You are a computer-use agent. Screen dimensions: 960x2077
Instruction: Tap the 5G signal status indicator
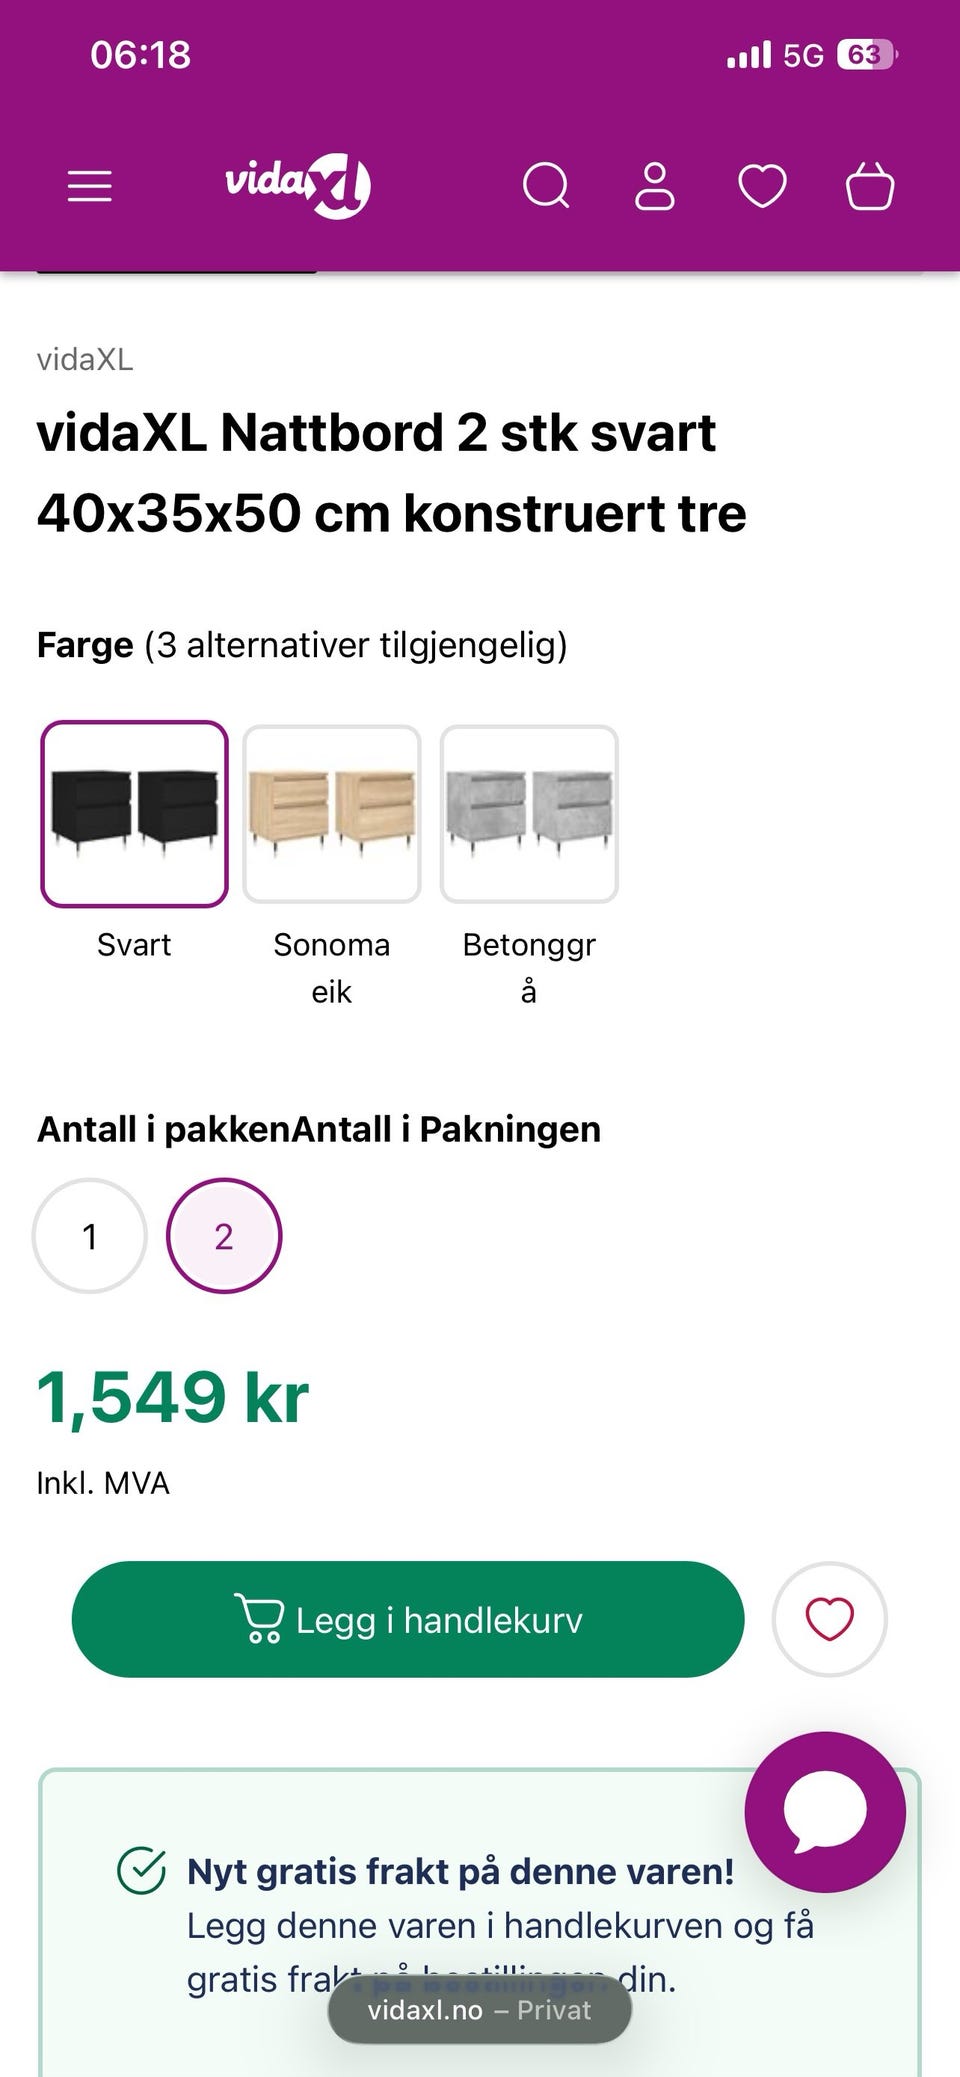tap(803, 55)
